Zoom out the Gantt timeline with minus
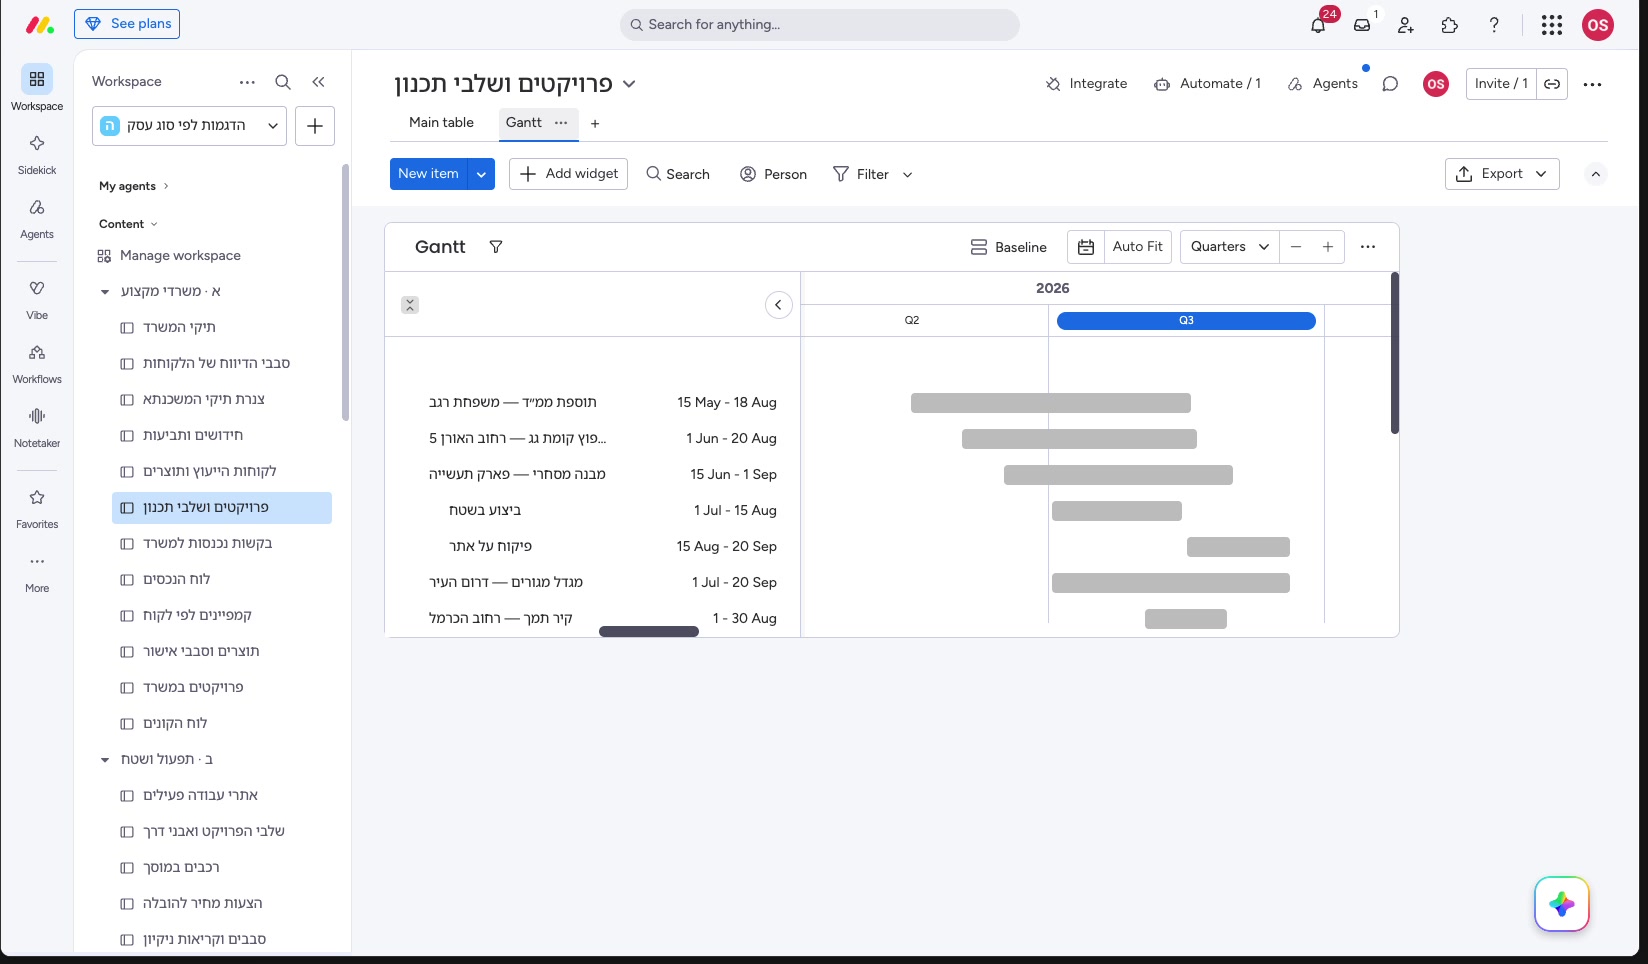The width and height of the screenshot is (1648, 964). point(1296,247)
